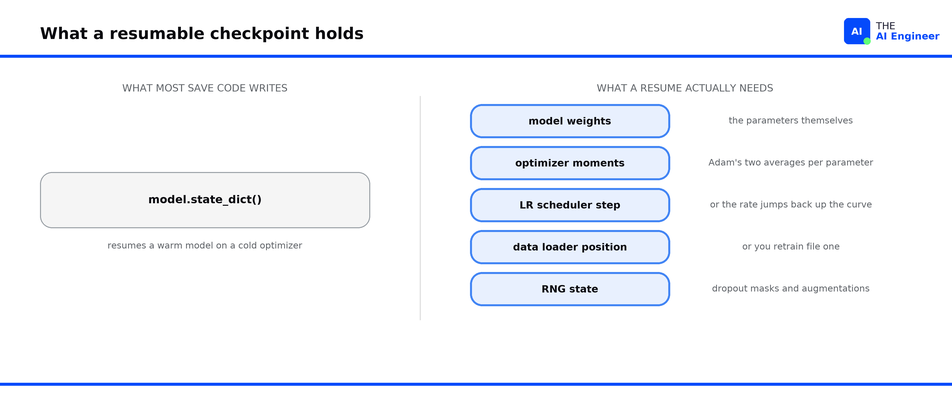Click the rate jumps back up note
Screen dimensions: 952x398
790,204
